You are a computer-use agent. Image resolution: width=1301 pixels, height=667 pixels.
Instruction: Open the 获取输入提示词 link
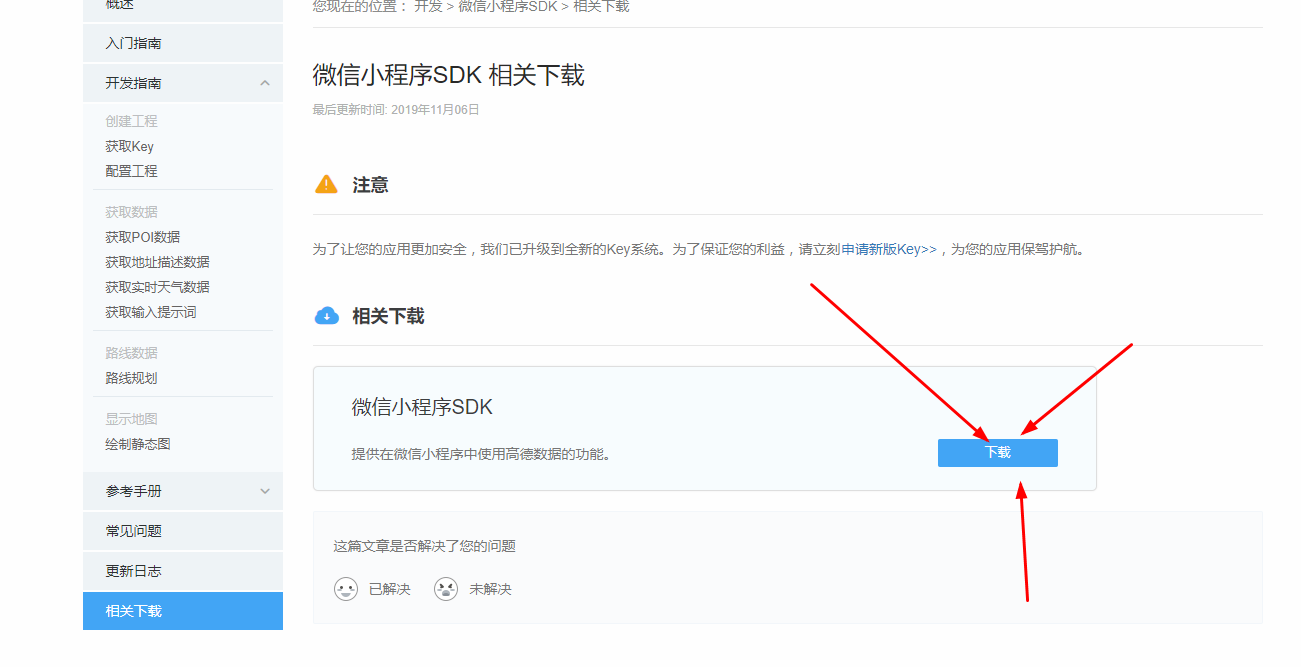coord(150,312)
